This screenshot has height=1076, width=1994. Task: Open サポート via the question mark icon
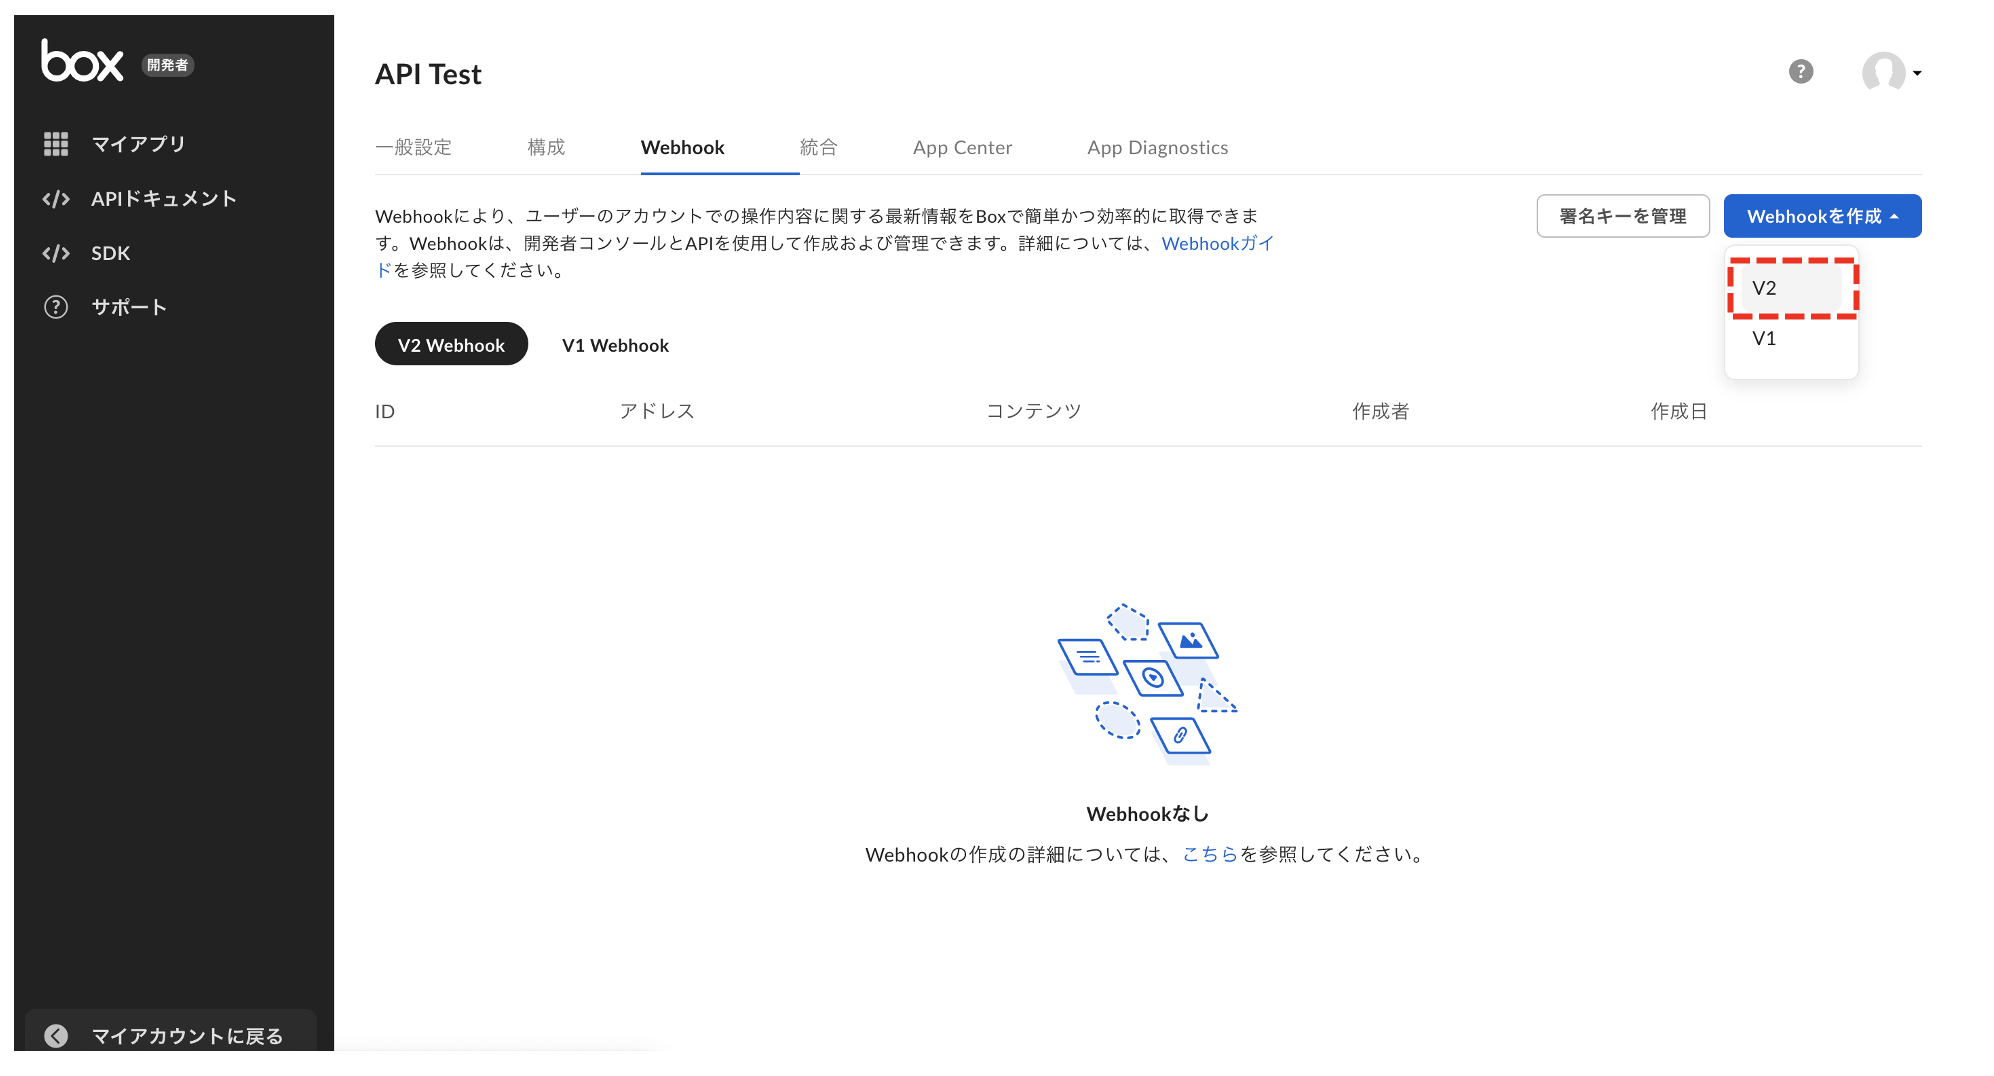[55, 307]
